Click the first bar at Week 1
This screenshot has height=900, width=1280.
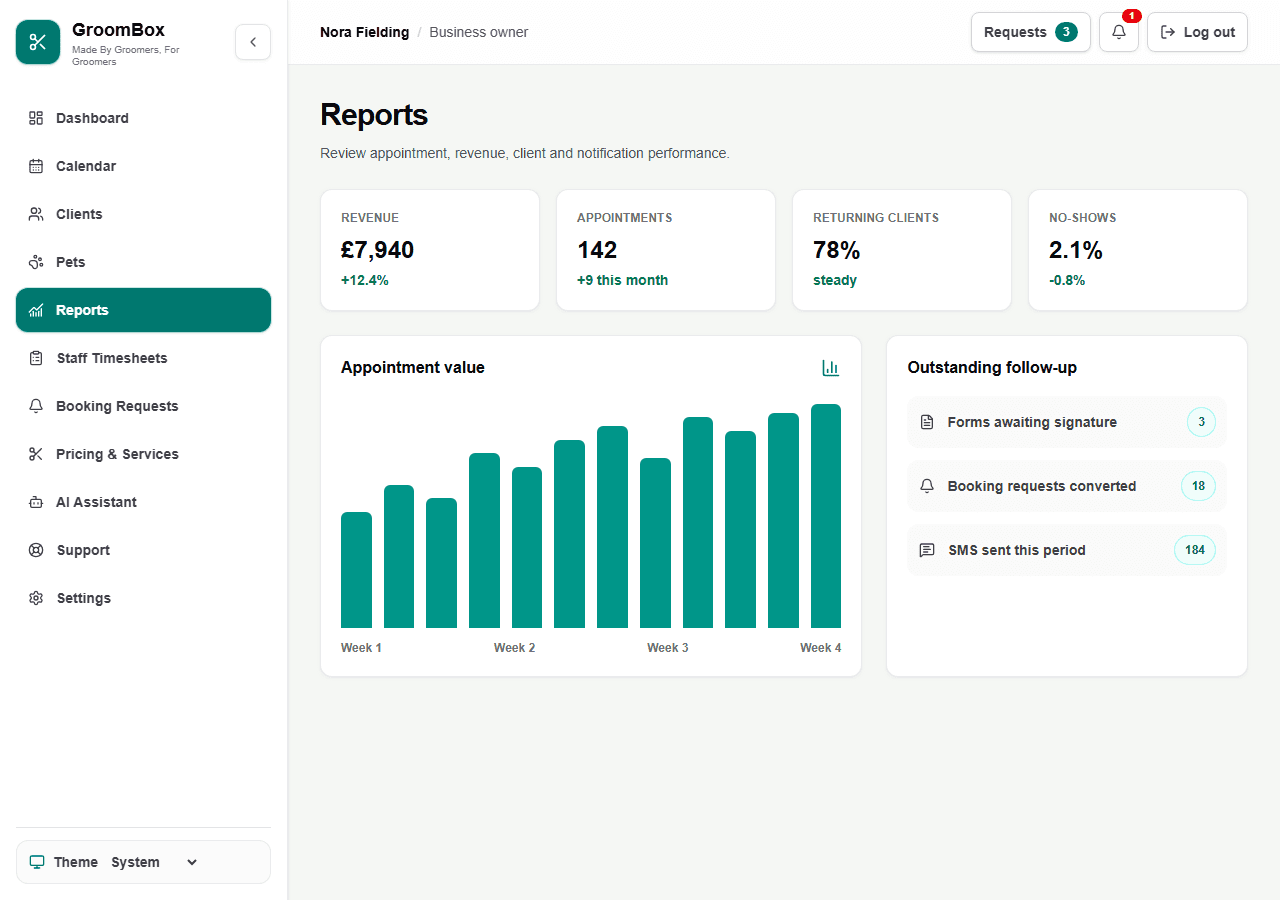(356, 570)
